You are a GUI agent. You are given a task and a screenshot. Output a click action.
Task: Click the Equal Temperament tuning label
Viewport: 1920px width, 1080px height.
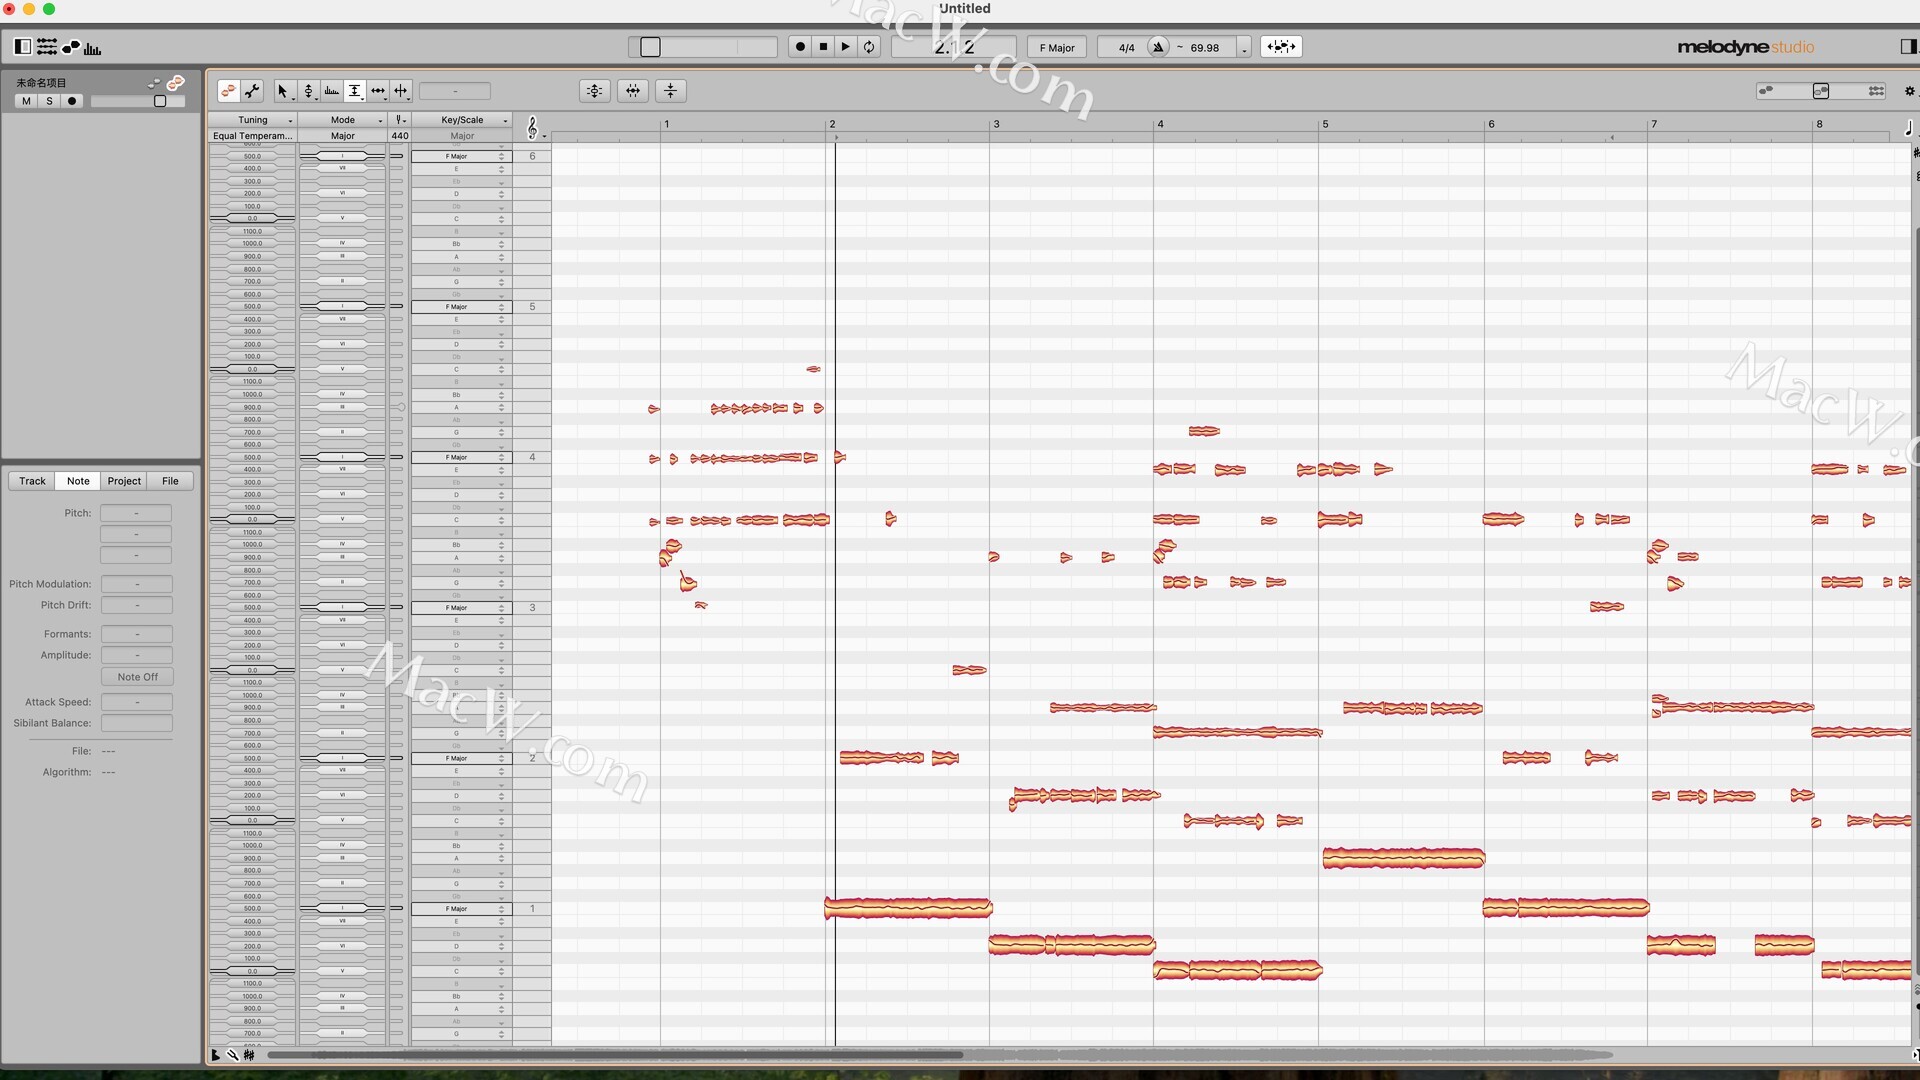tap(252, 136)
